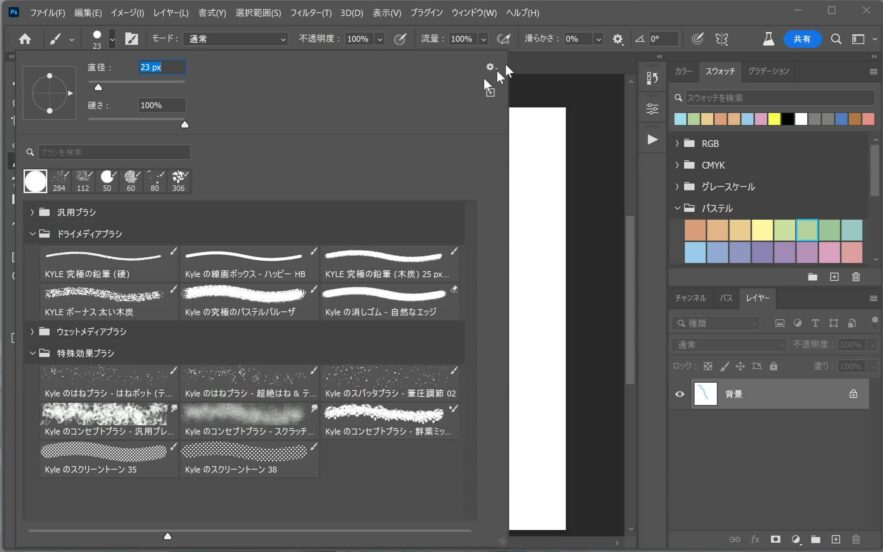Switch to the カラー tab
Viewport: 883px width, 552px height.
click(683, 71)
